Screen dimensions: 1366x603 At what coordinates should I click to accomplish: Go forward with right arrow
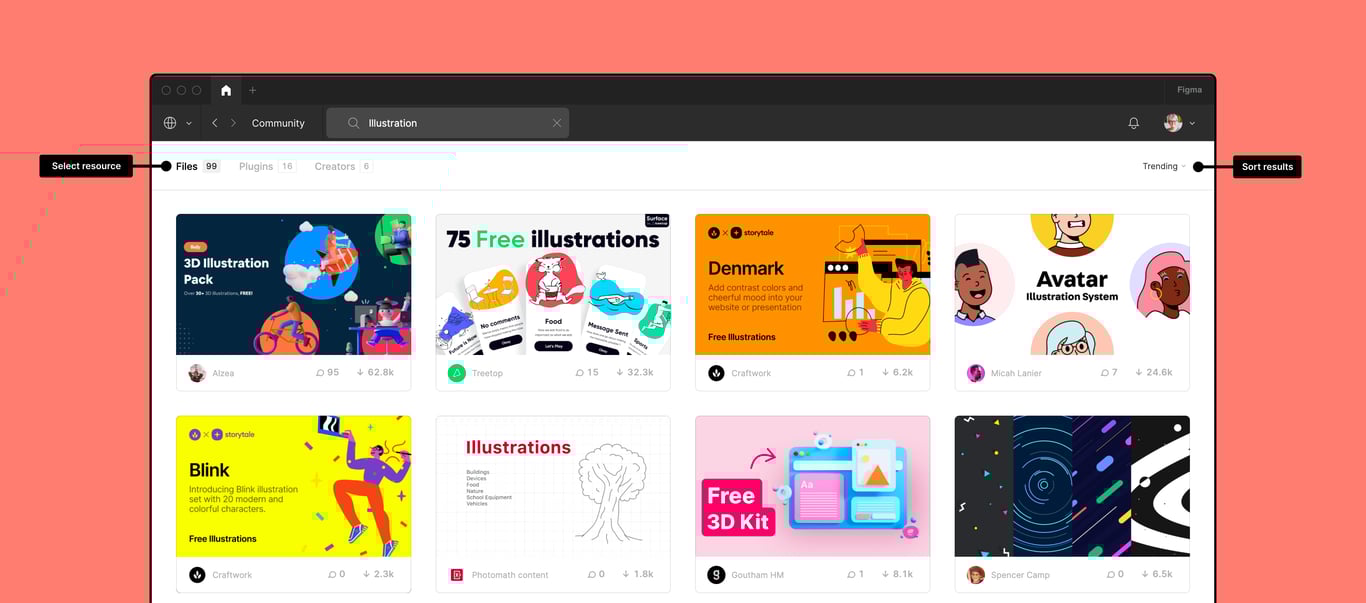click(234, 123)
